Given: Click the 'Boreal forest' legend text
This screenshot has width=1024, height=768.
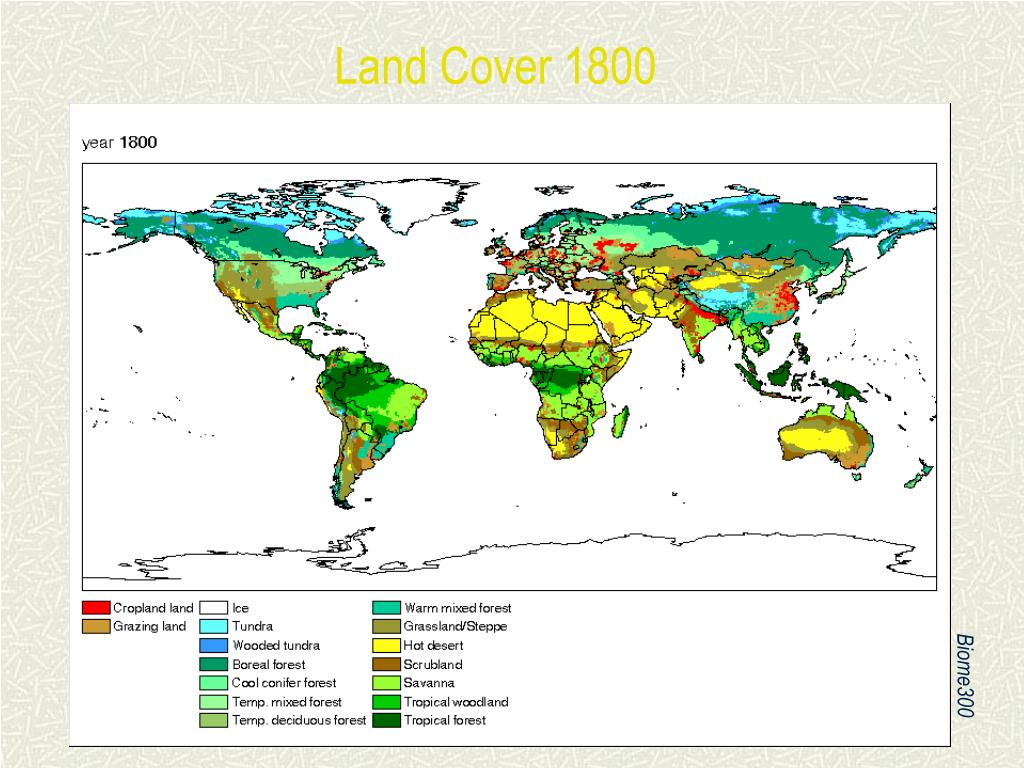Looking at the screenshot, I should [x=268, y=664].
